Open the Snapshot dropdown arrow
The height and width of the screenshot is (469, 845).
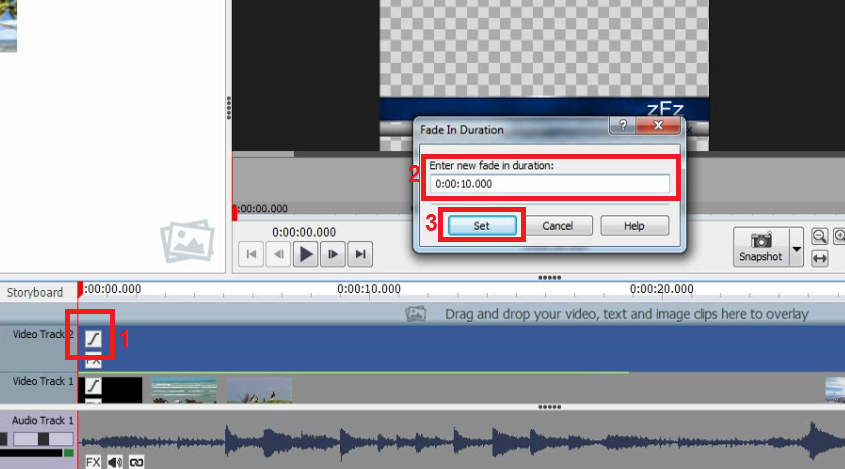coord(796,247)
